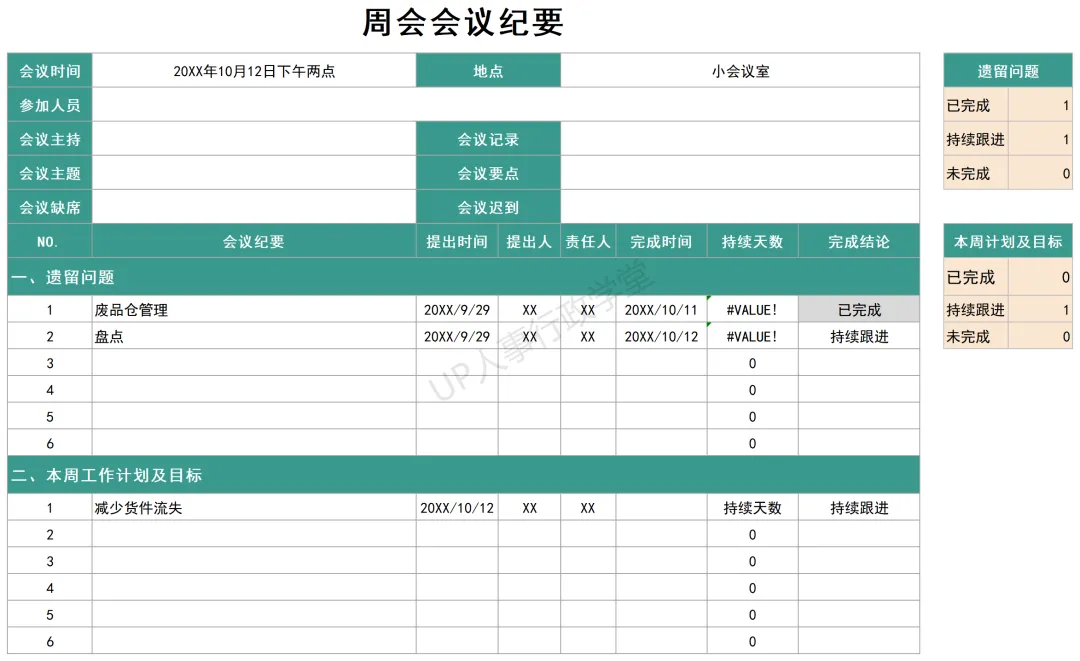Select the title 周会会议纪要
The width and height of the screenshot is (1080, 661).
pos(463,22)
